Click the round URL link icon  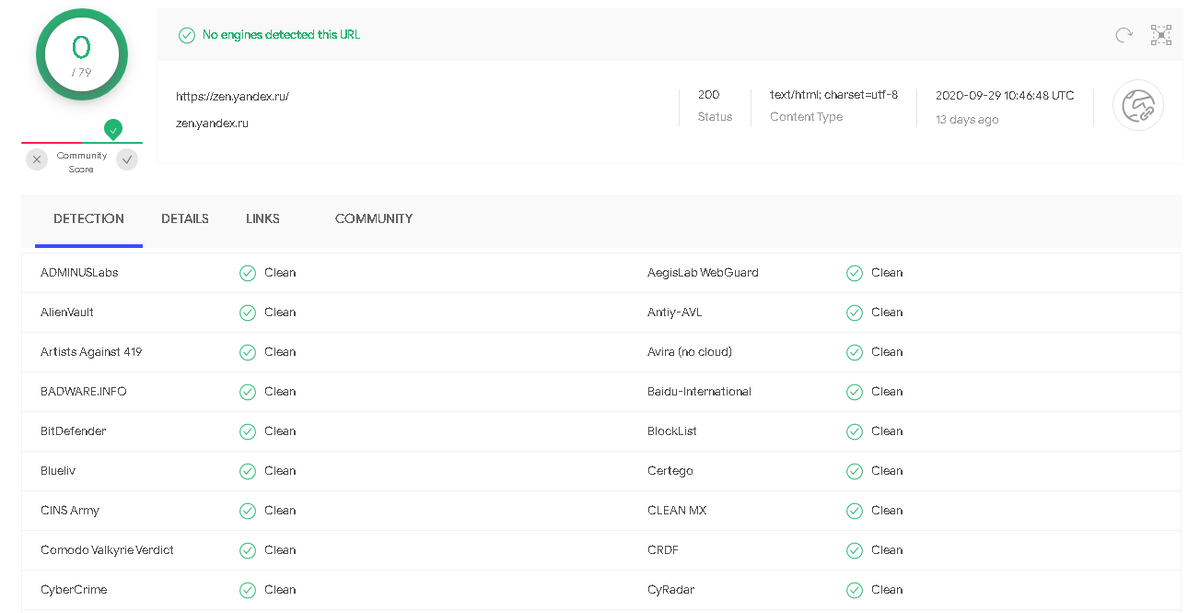coord(1138,105)
